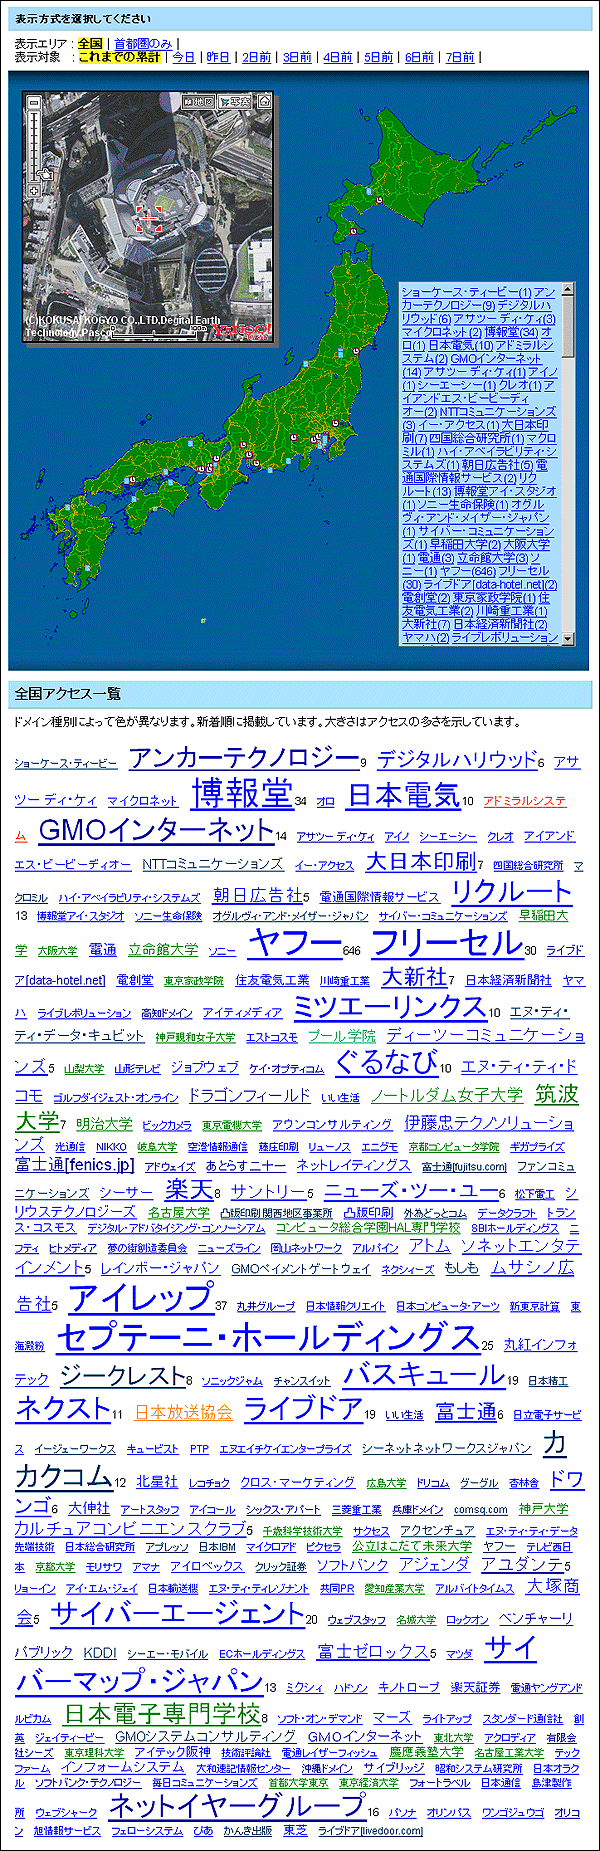Click the ライブドア large tag link

304,1408
